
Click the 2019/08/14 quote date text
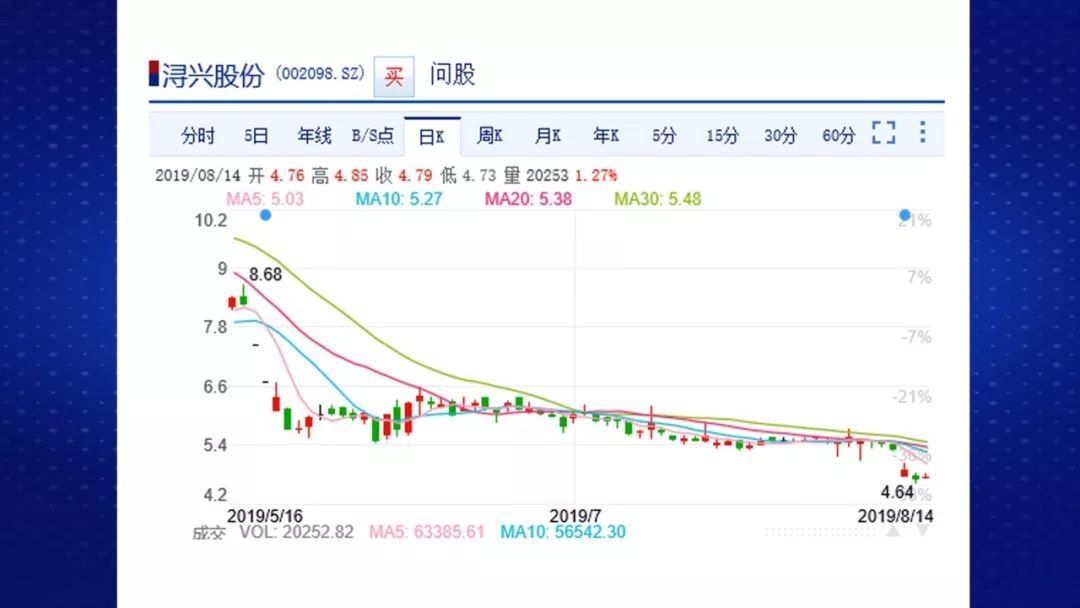point(198,176)
